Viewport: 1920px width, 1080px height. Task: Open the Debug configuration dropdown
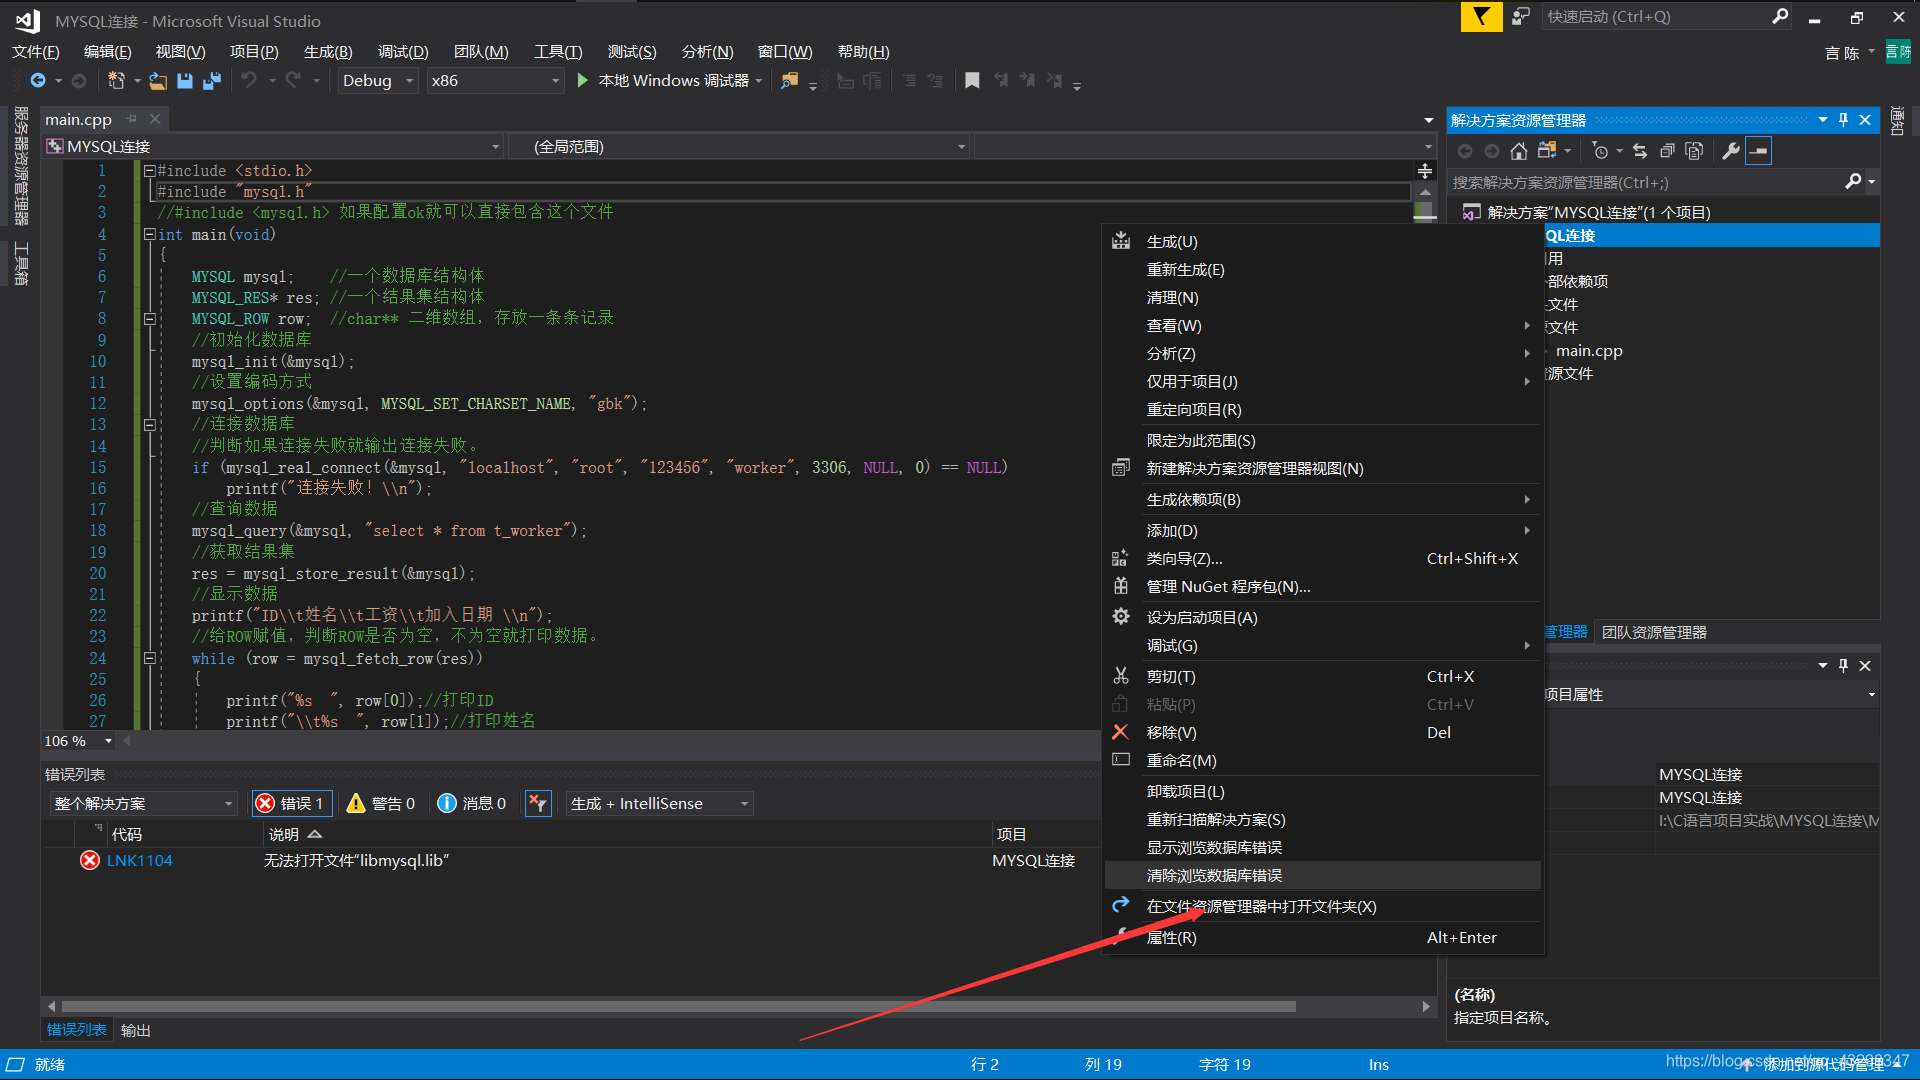pos(378,81)
